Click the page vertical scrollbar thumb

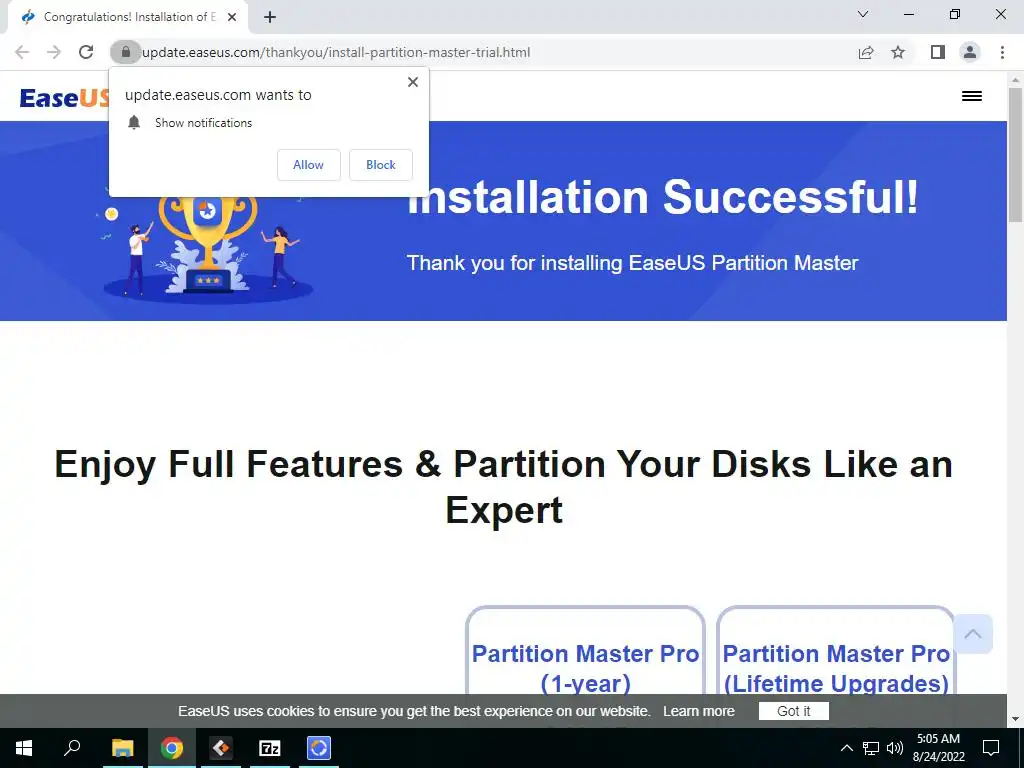pos(1016,154)
